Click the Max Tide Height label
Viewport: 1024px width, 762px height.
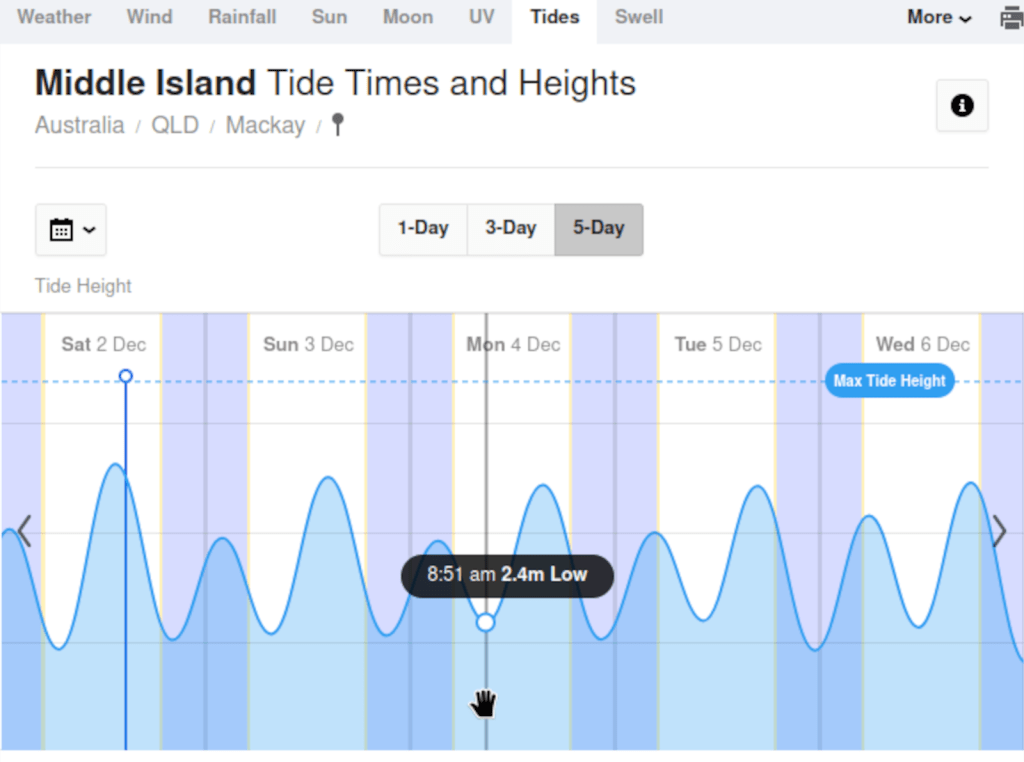pyautogui.click(x=889, y=381)
